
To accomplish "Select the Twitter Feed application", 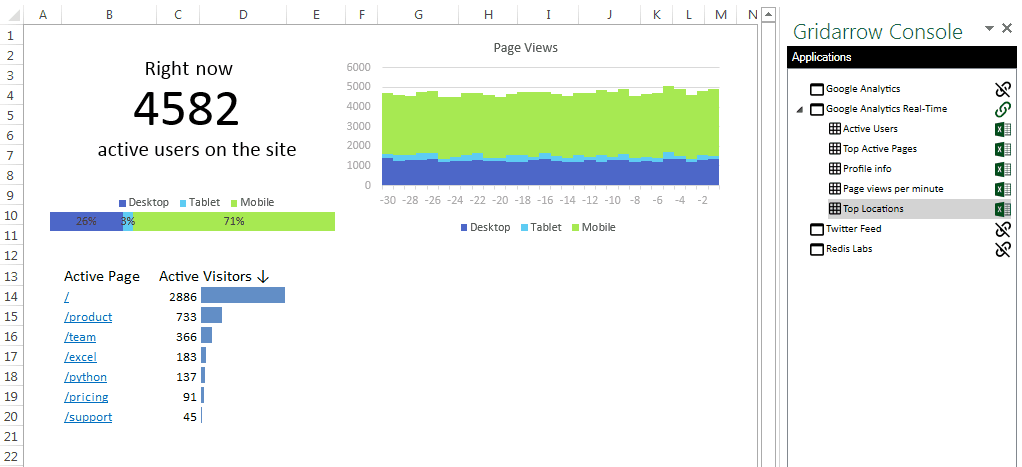I will (x=853, y=229).
